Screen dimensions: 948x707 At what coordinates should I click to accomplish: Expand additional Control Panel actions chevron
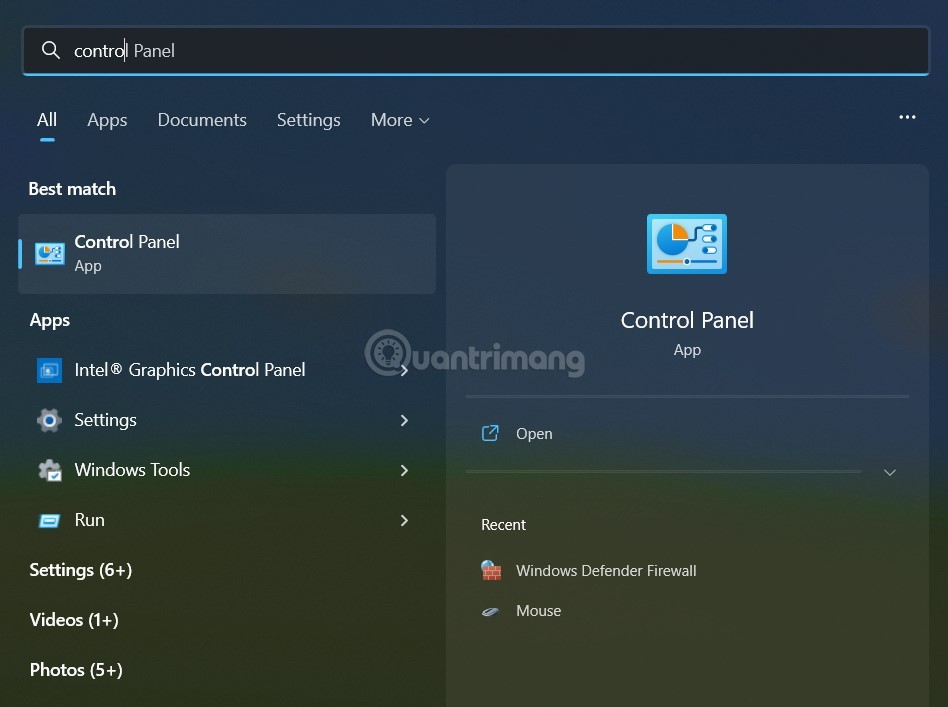tap(889, 472)
